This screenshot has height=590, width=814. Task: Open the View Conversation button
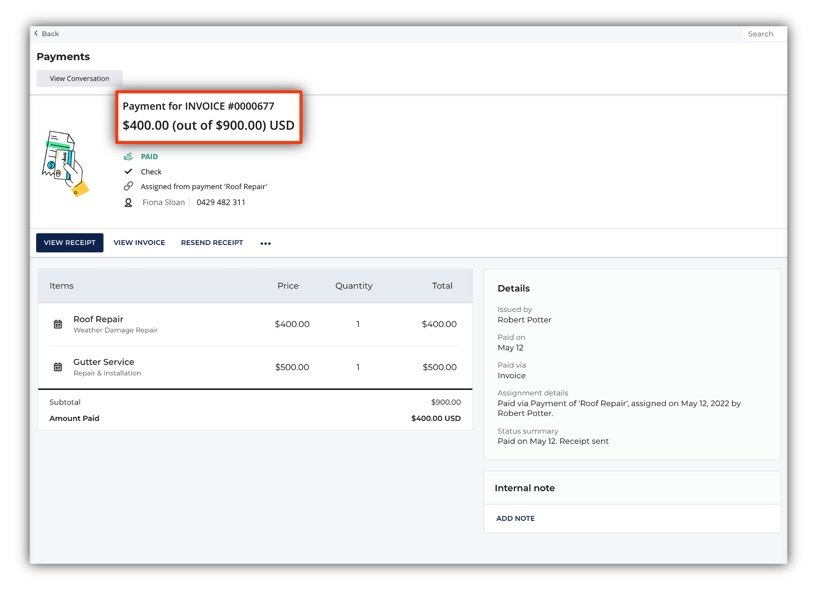tap(79, 78)
